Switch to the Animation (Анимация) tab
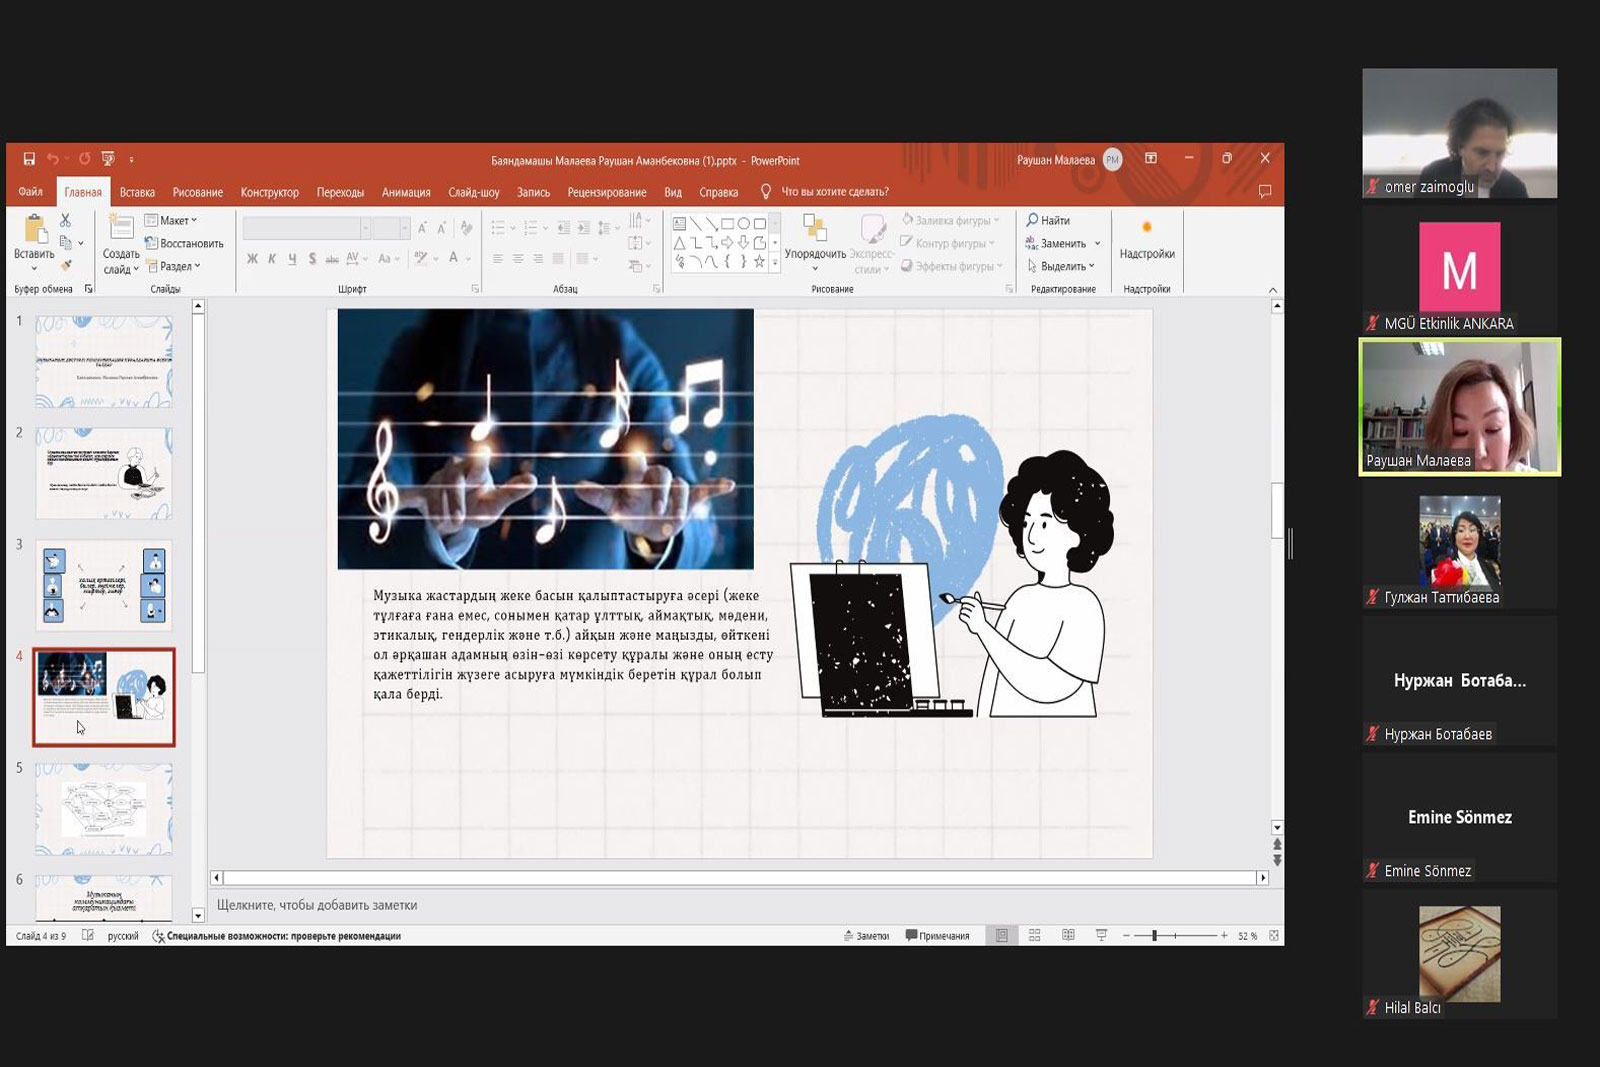 pos(406,192)
